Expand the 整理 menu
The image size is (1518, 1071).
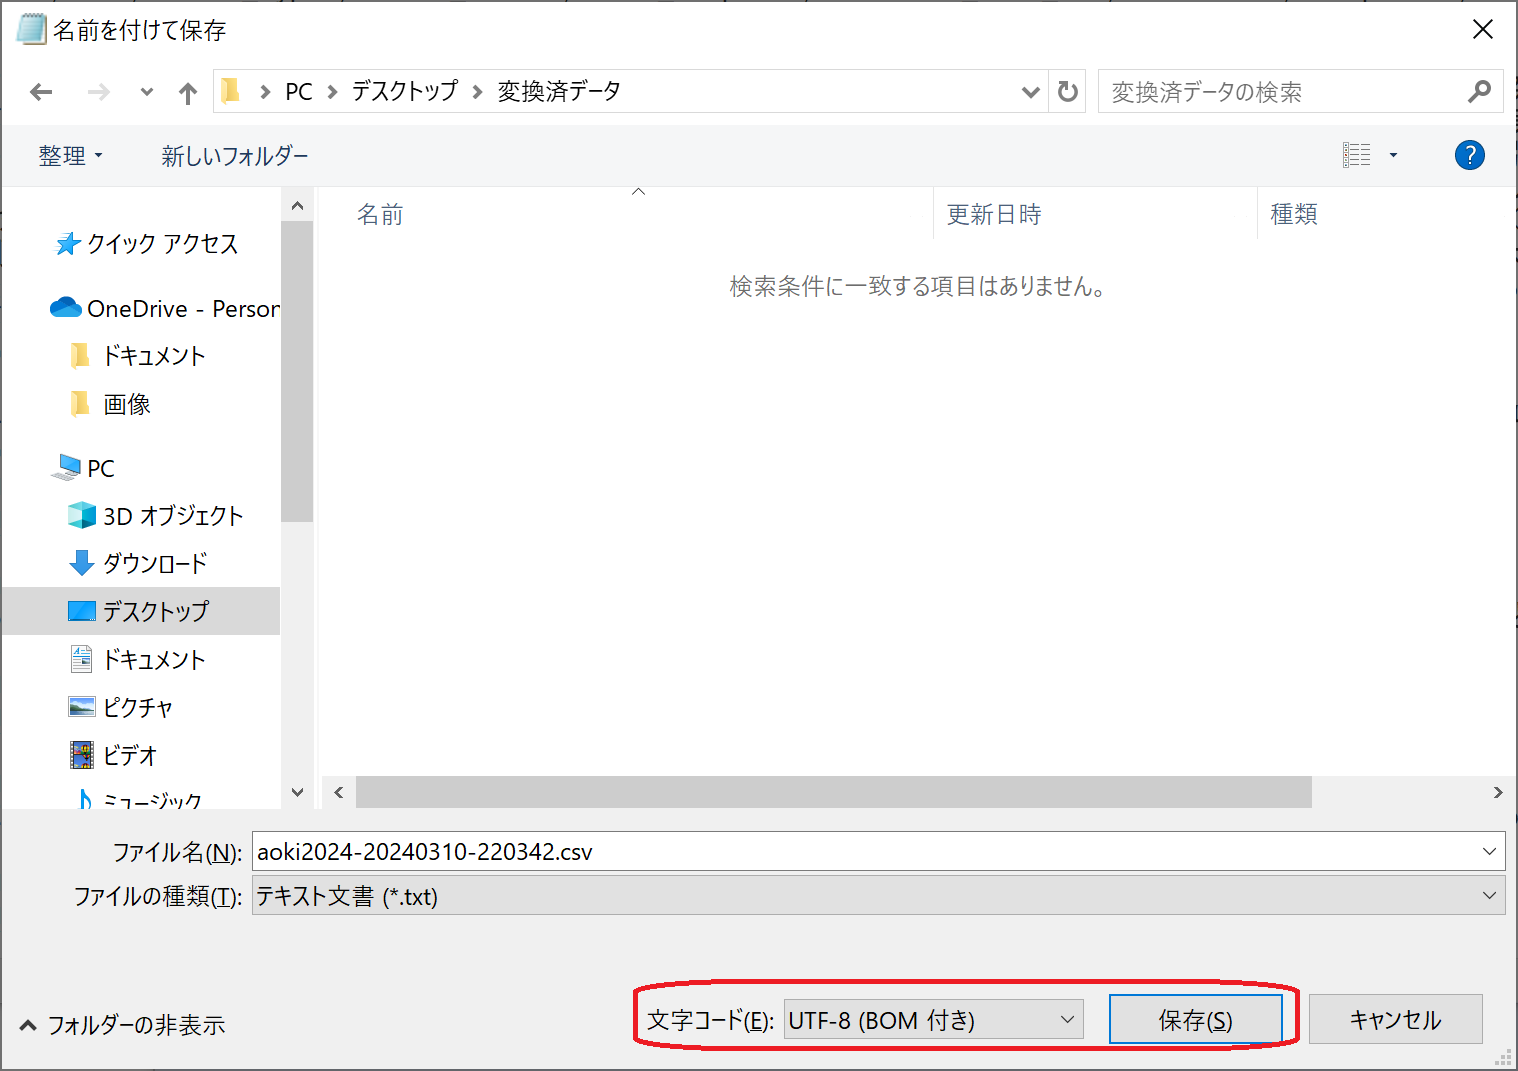coord(71,155)
